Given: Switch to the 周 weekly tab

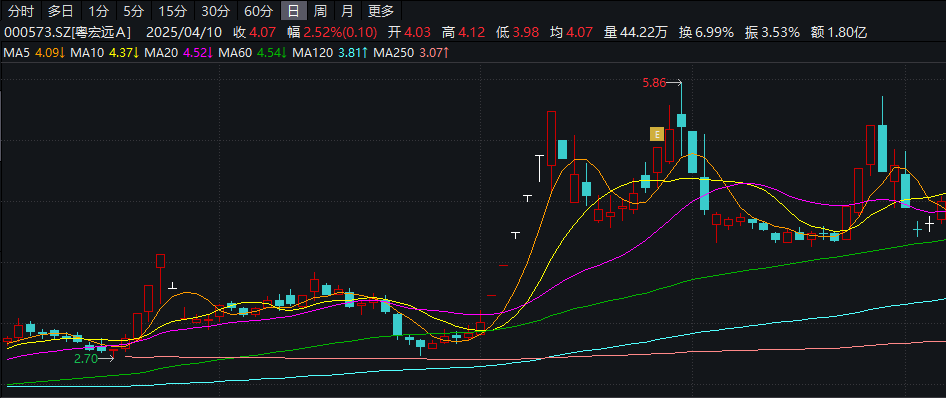Looking at the screenshot, I should (x=320, y=11).
